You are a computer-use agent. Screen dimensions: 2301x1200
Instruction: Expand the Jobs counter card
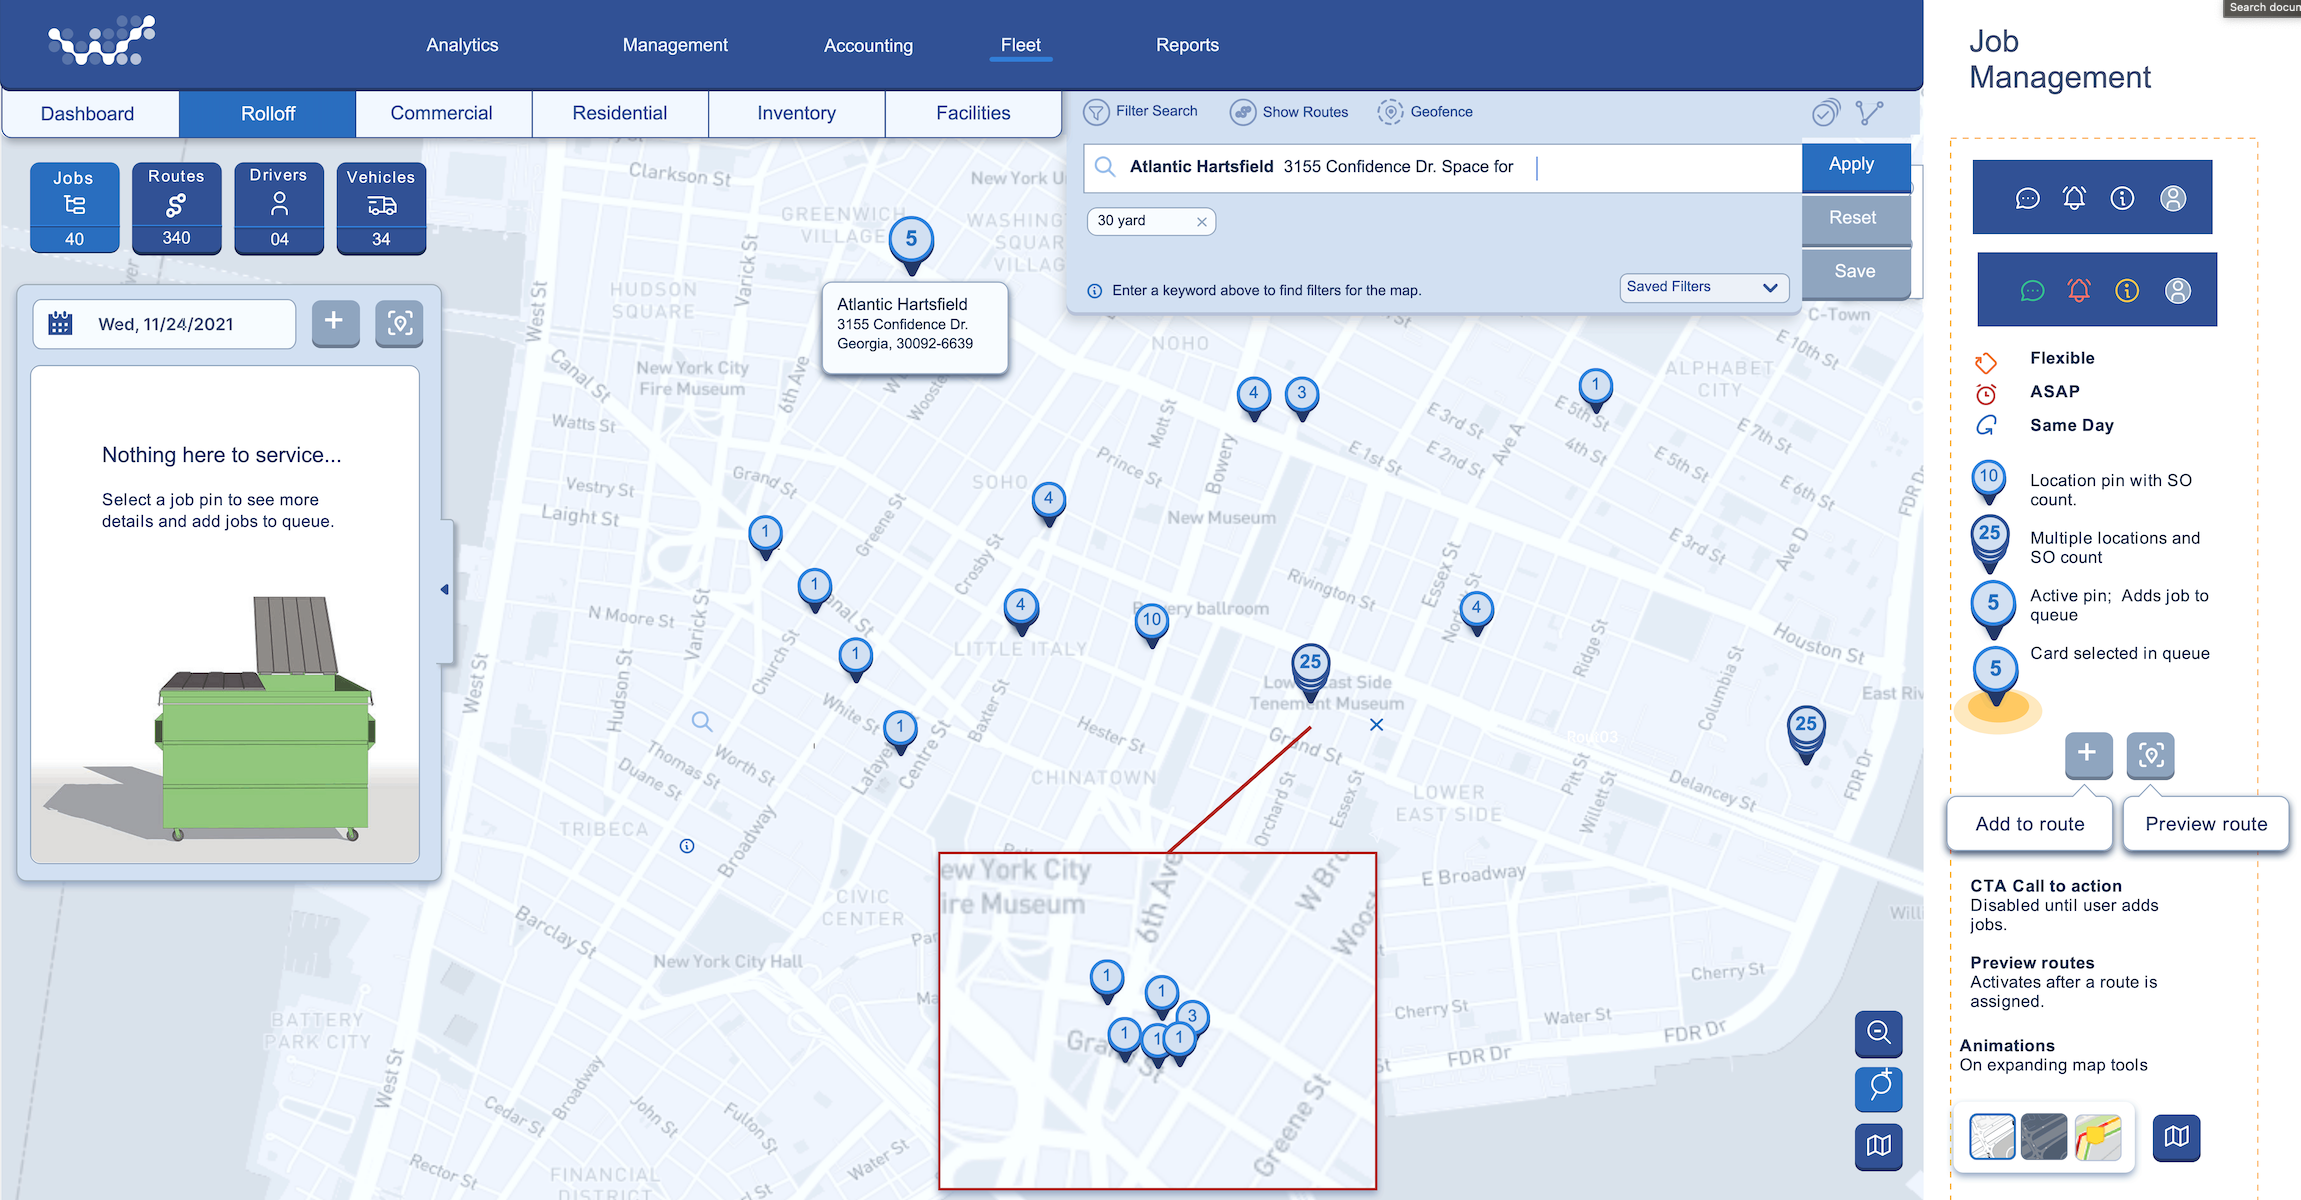coord(74,207)
